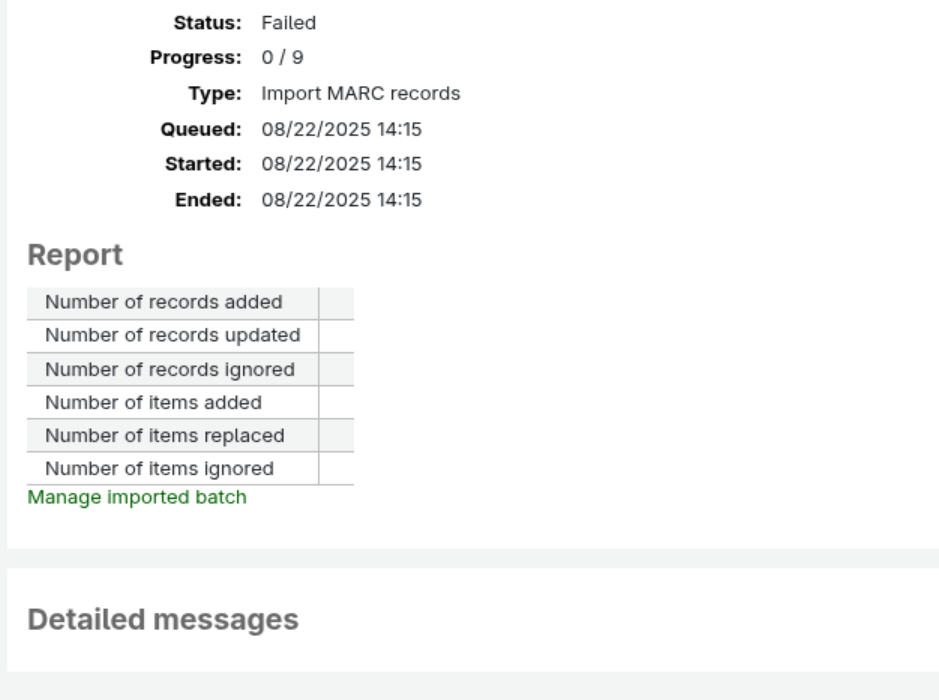939x700 pixels.
Task: Click the Started date and time value
Action: pos(341,164)
